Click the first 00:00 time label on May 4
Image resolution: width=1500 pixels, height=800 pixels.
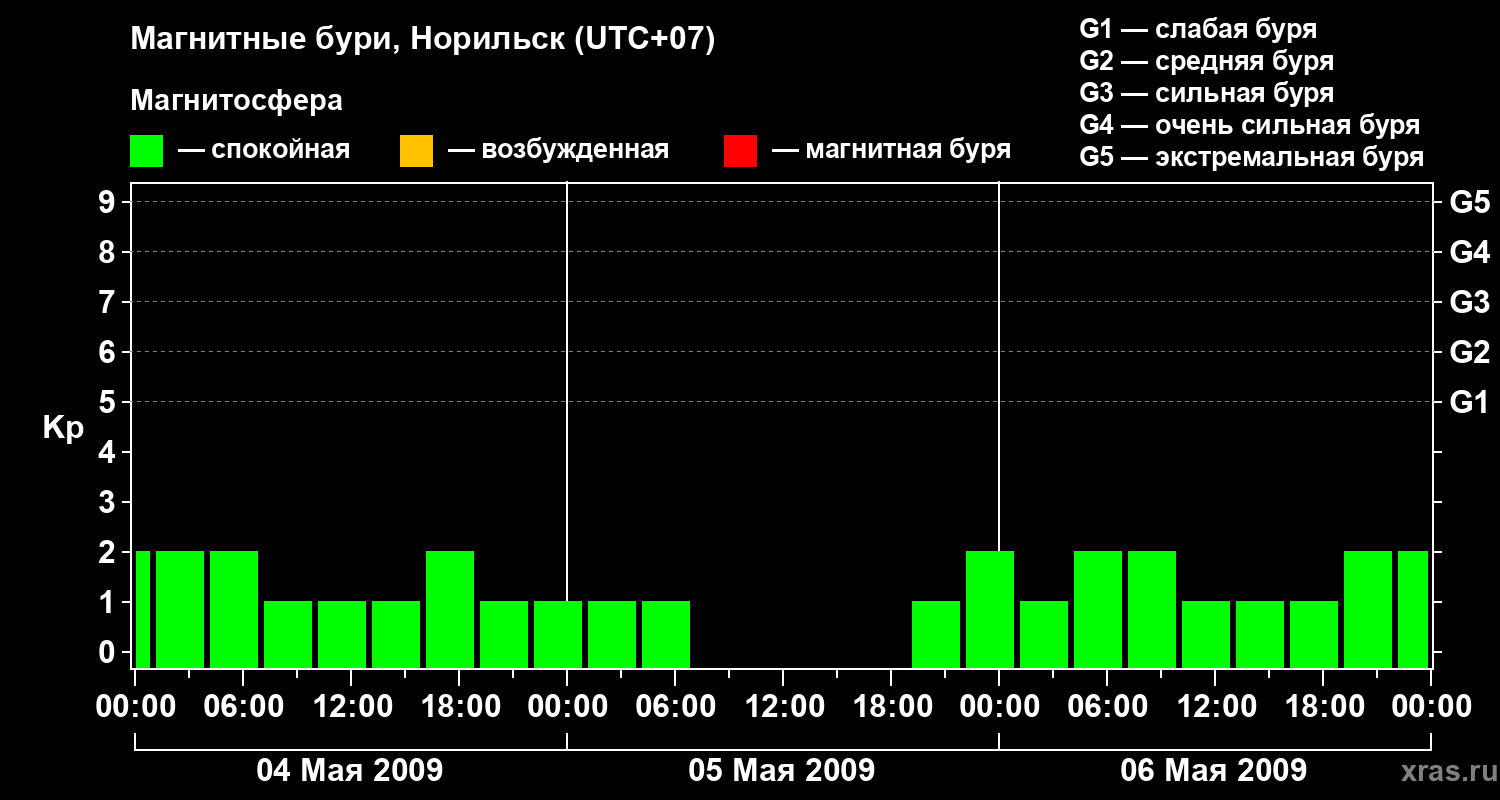click(x=134, y=707)
